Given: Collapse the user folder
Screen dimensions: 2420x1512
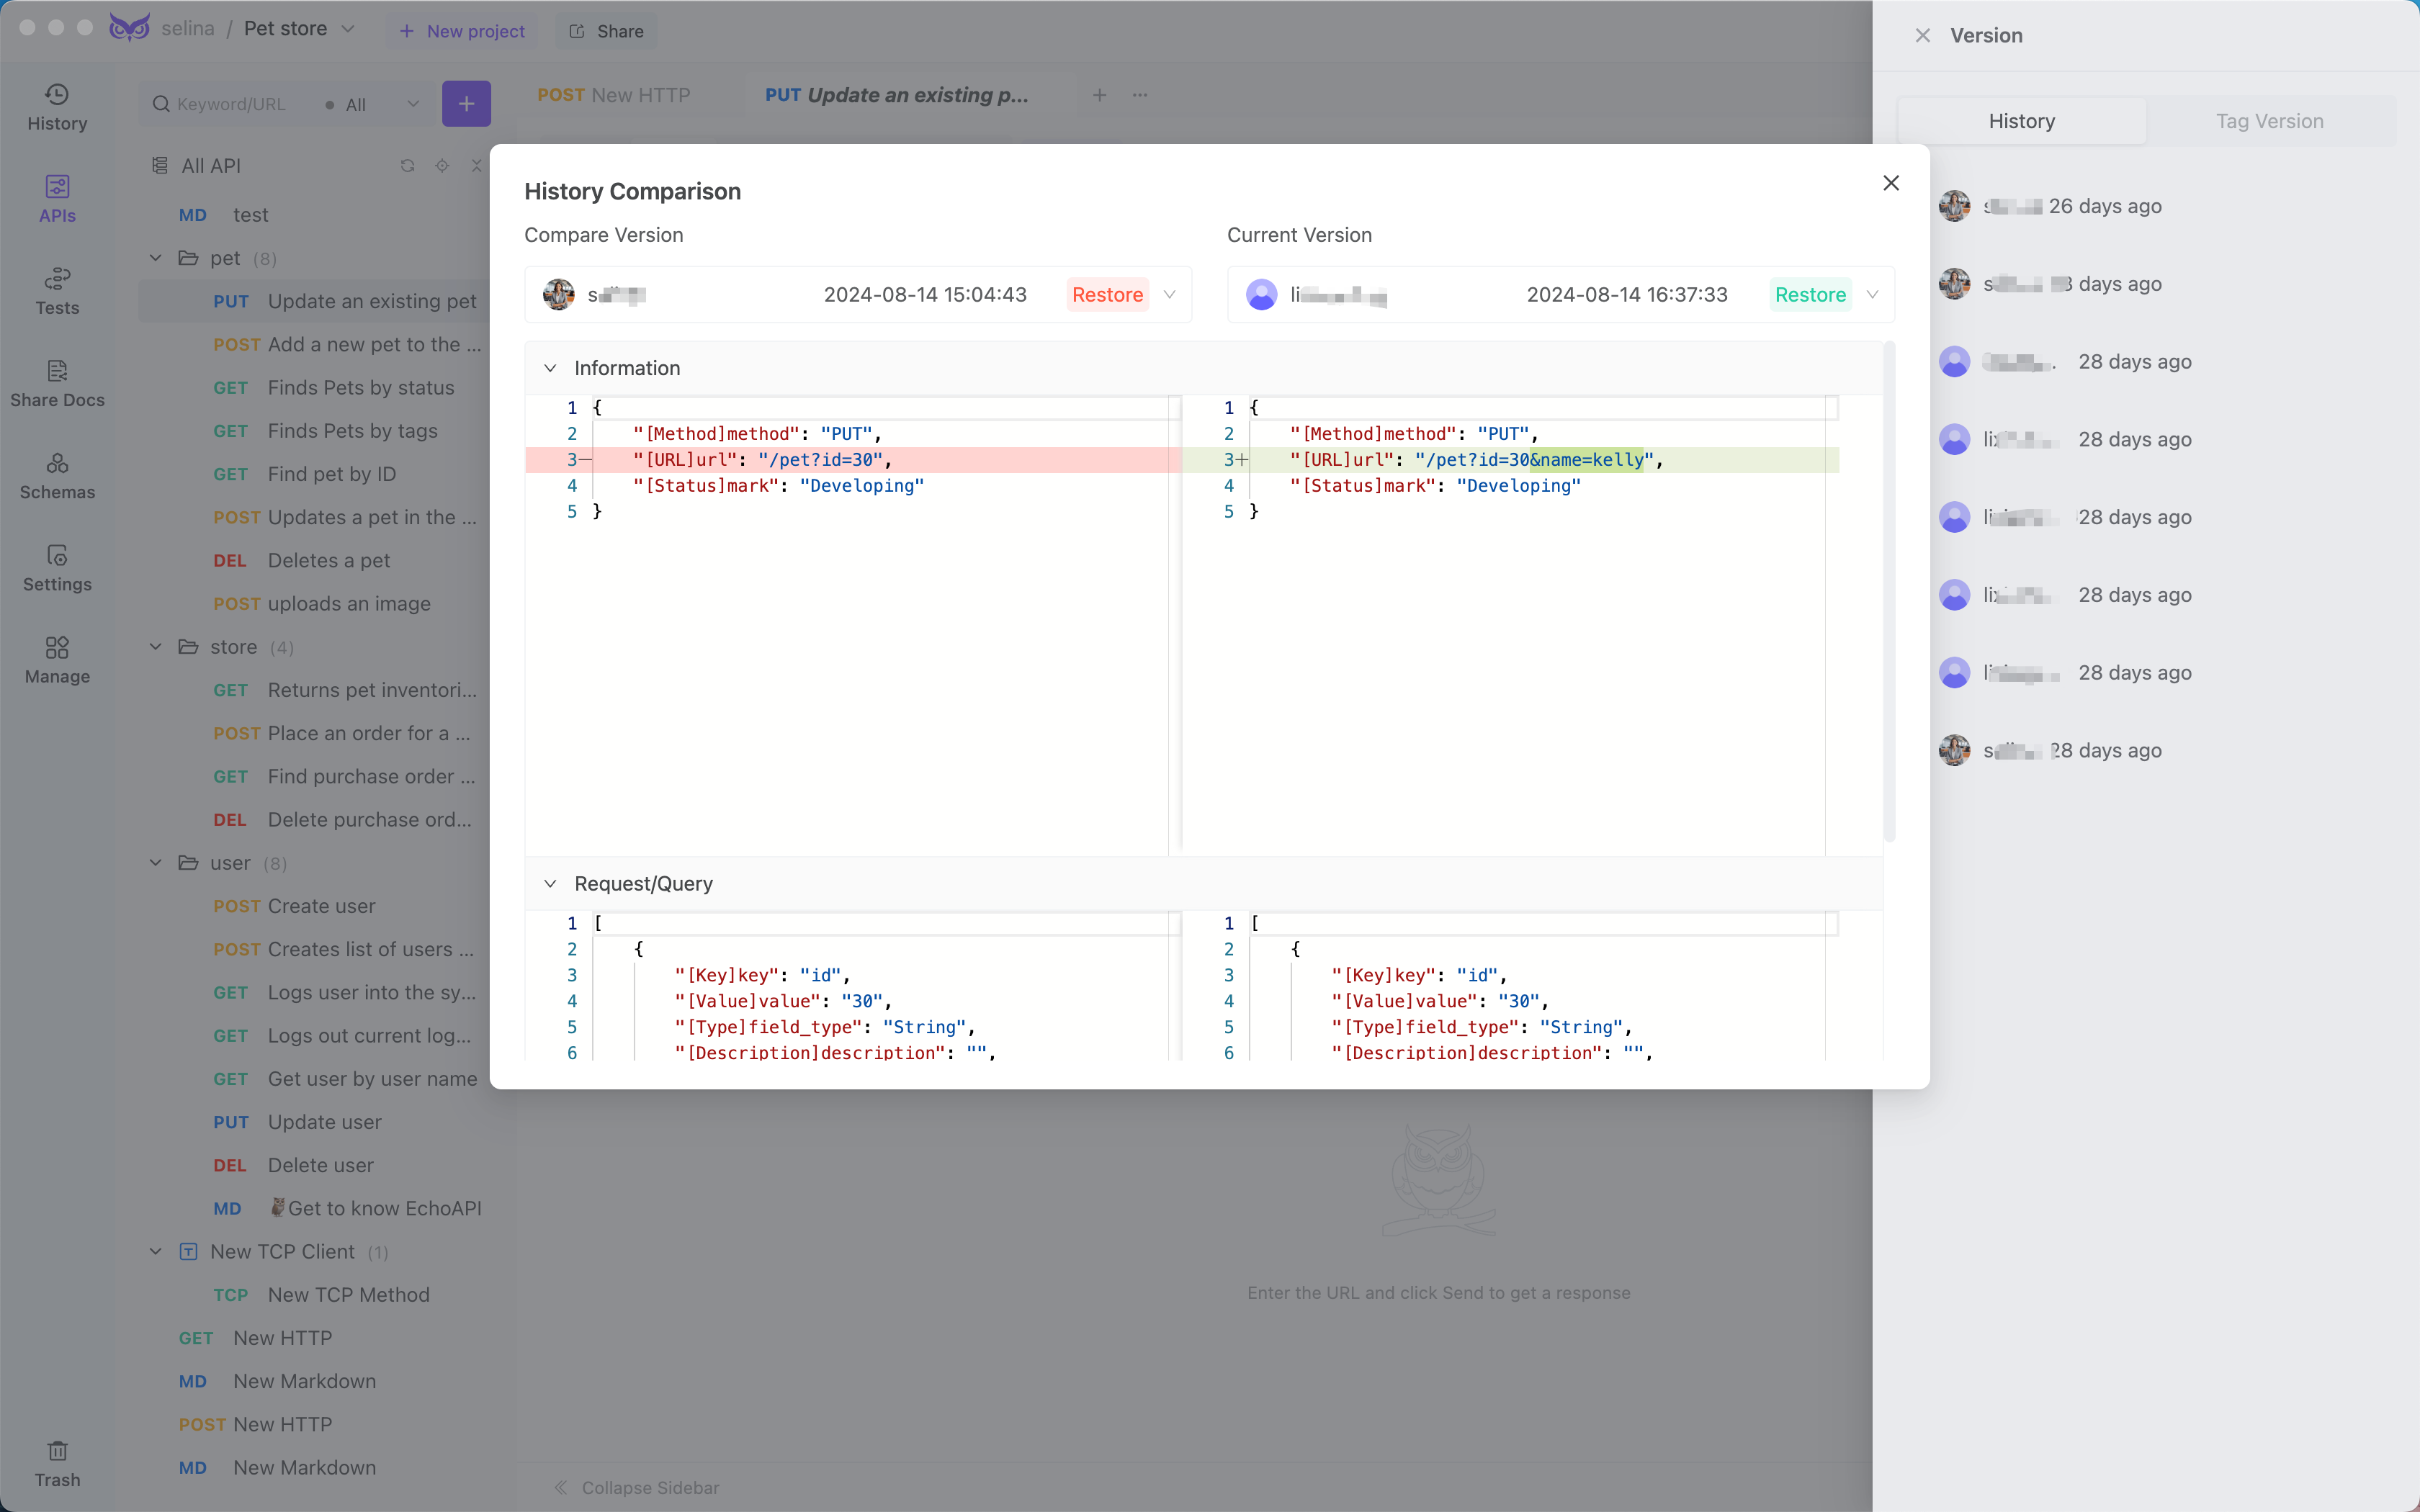Looking at the screenshot, I should 156,863.
